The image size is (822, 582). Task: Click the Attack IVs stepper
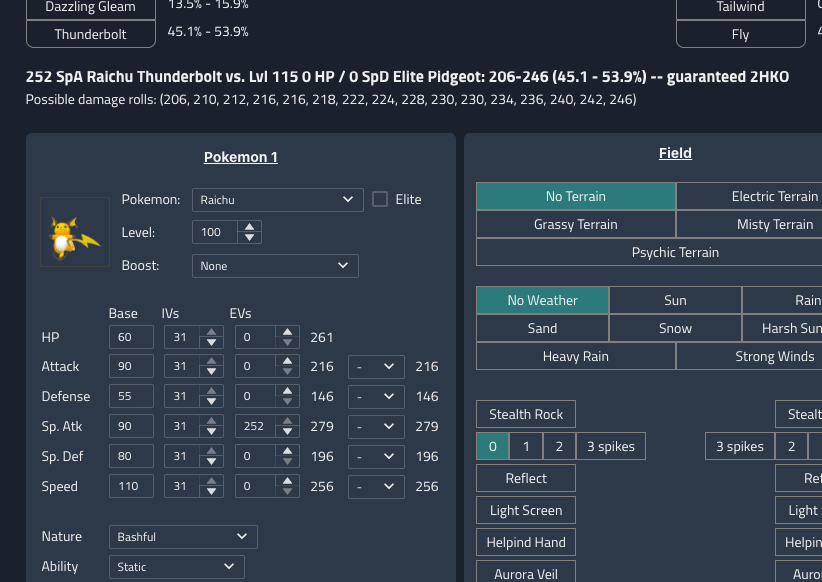pos(211,367)
